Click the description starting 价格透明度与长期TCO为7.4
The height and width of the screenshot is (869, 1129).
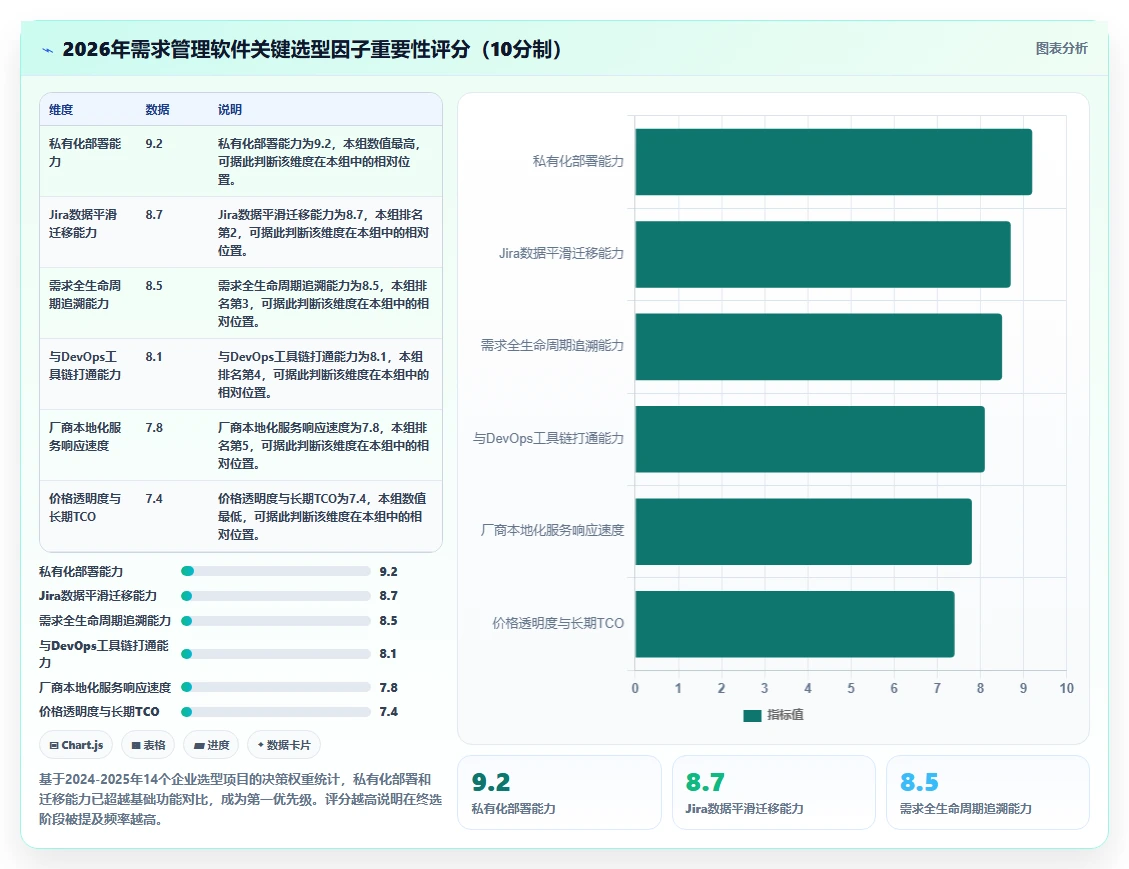pyautogui.click(x=322, y=516)
